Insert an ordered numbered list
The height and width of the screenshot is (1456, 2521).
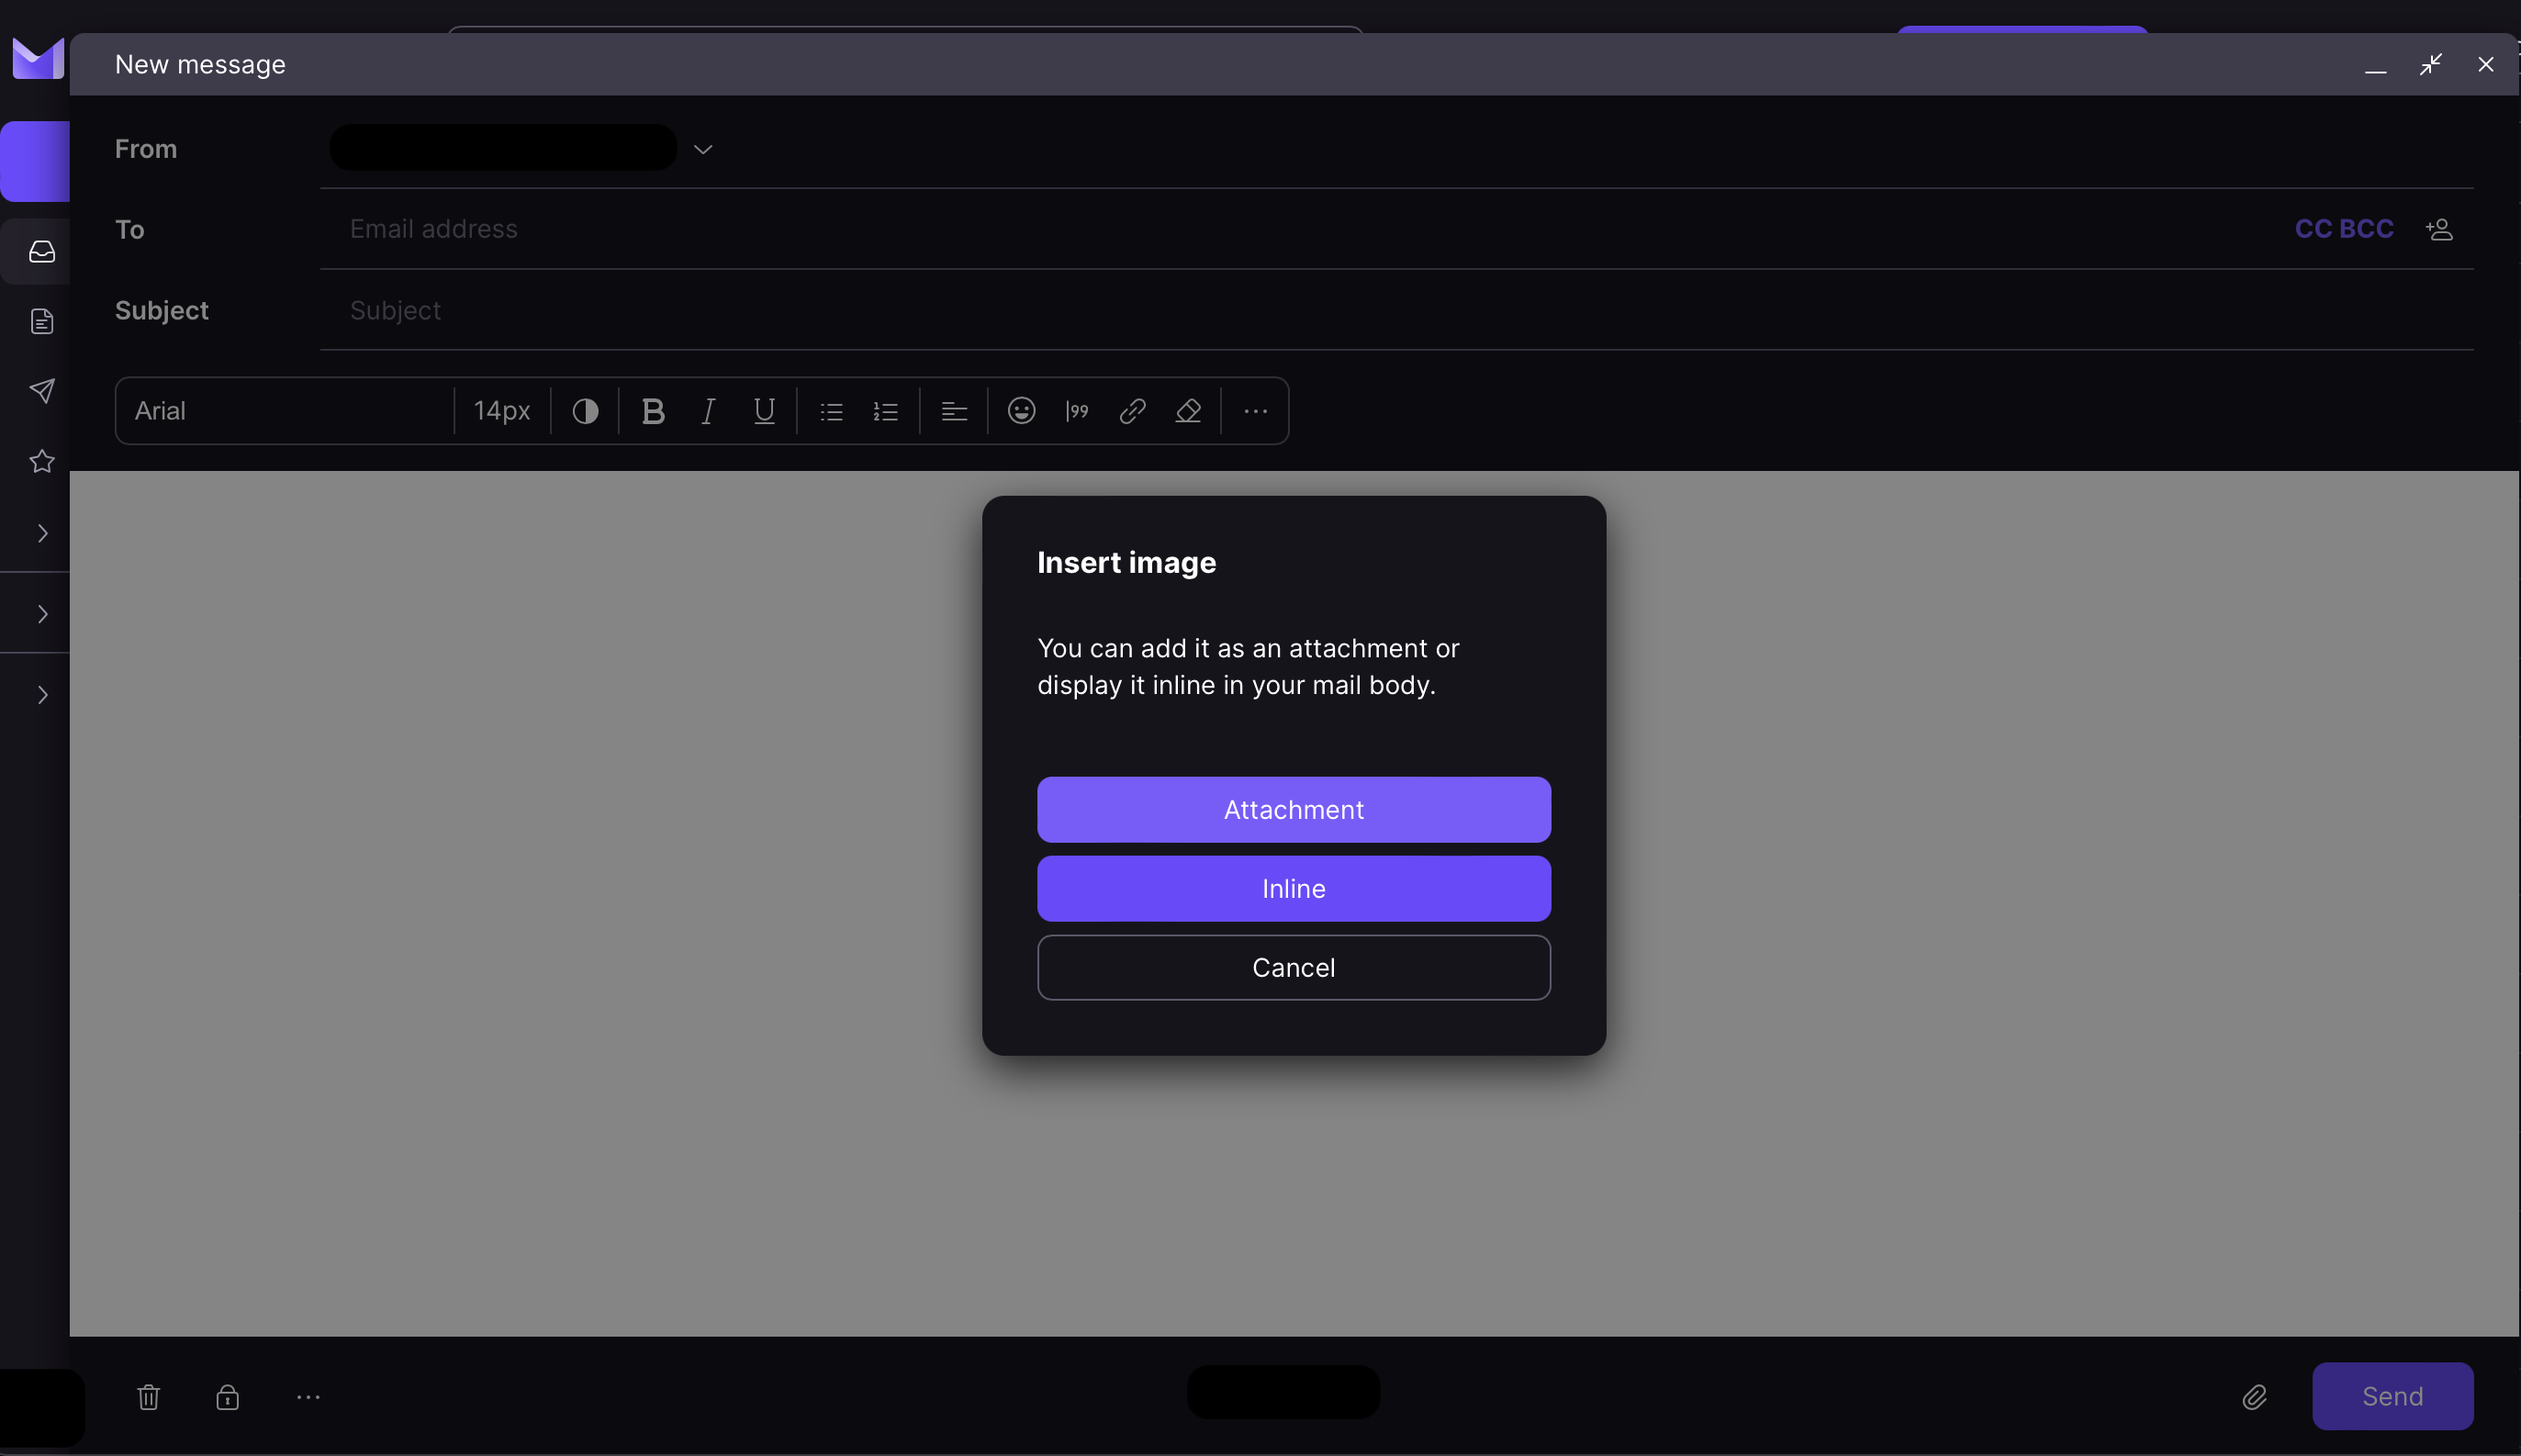886,411
